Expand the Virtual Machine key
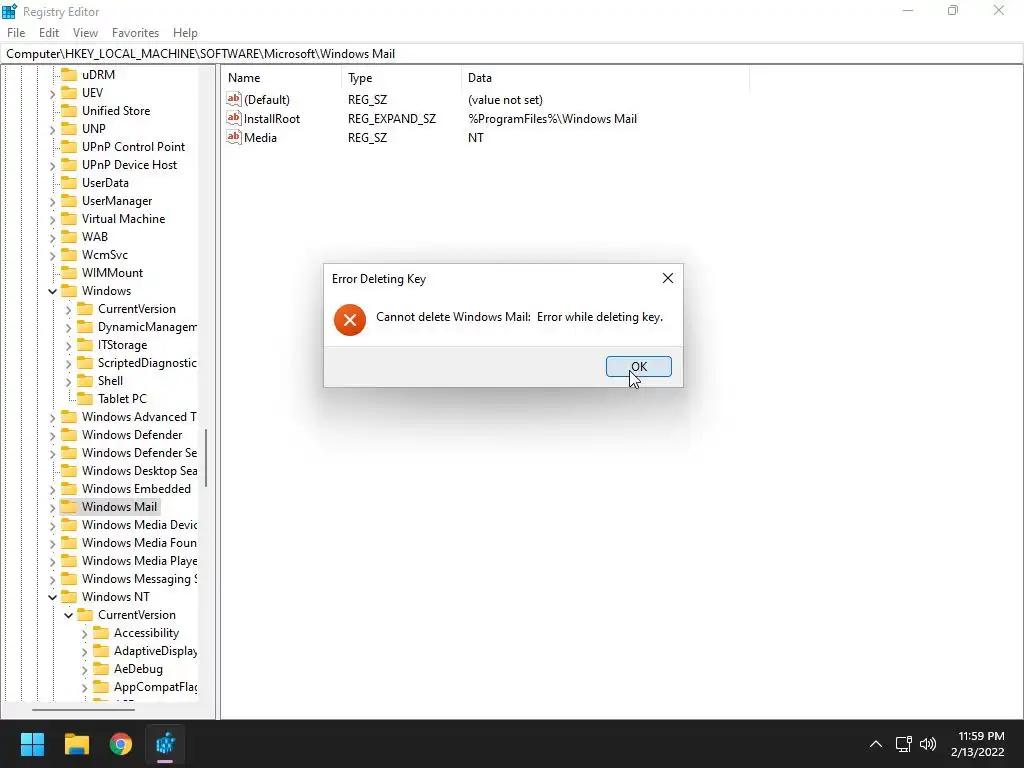This screenshot has height=768, width=1024. pos(52,219)
